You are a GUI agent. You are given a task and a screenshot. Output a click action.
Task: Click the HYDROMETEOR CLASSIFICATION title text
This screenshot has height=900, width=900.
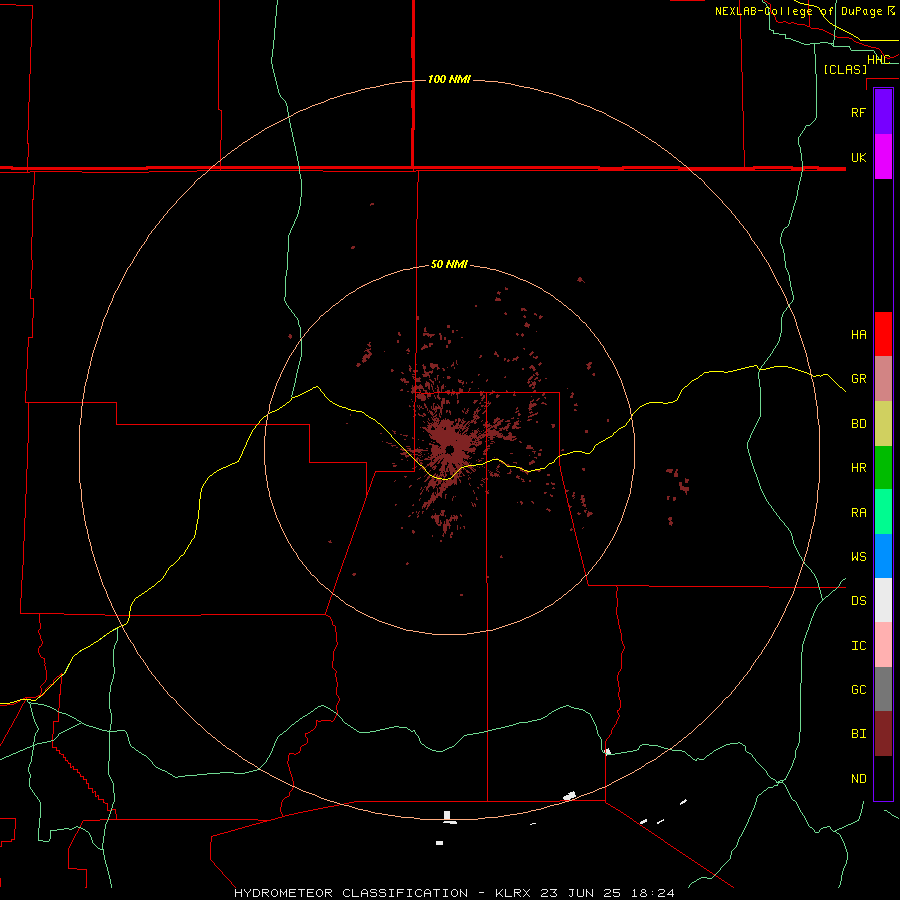tap(351, 893)
